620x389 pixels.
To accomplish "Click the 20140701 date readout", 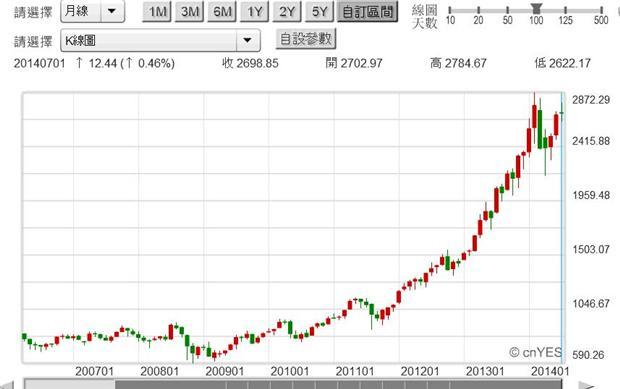I will coord(39,63).
